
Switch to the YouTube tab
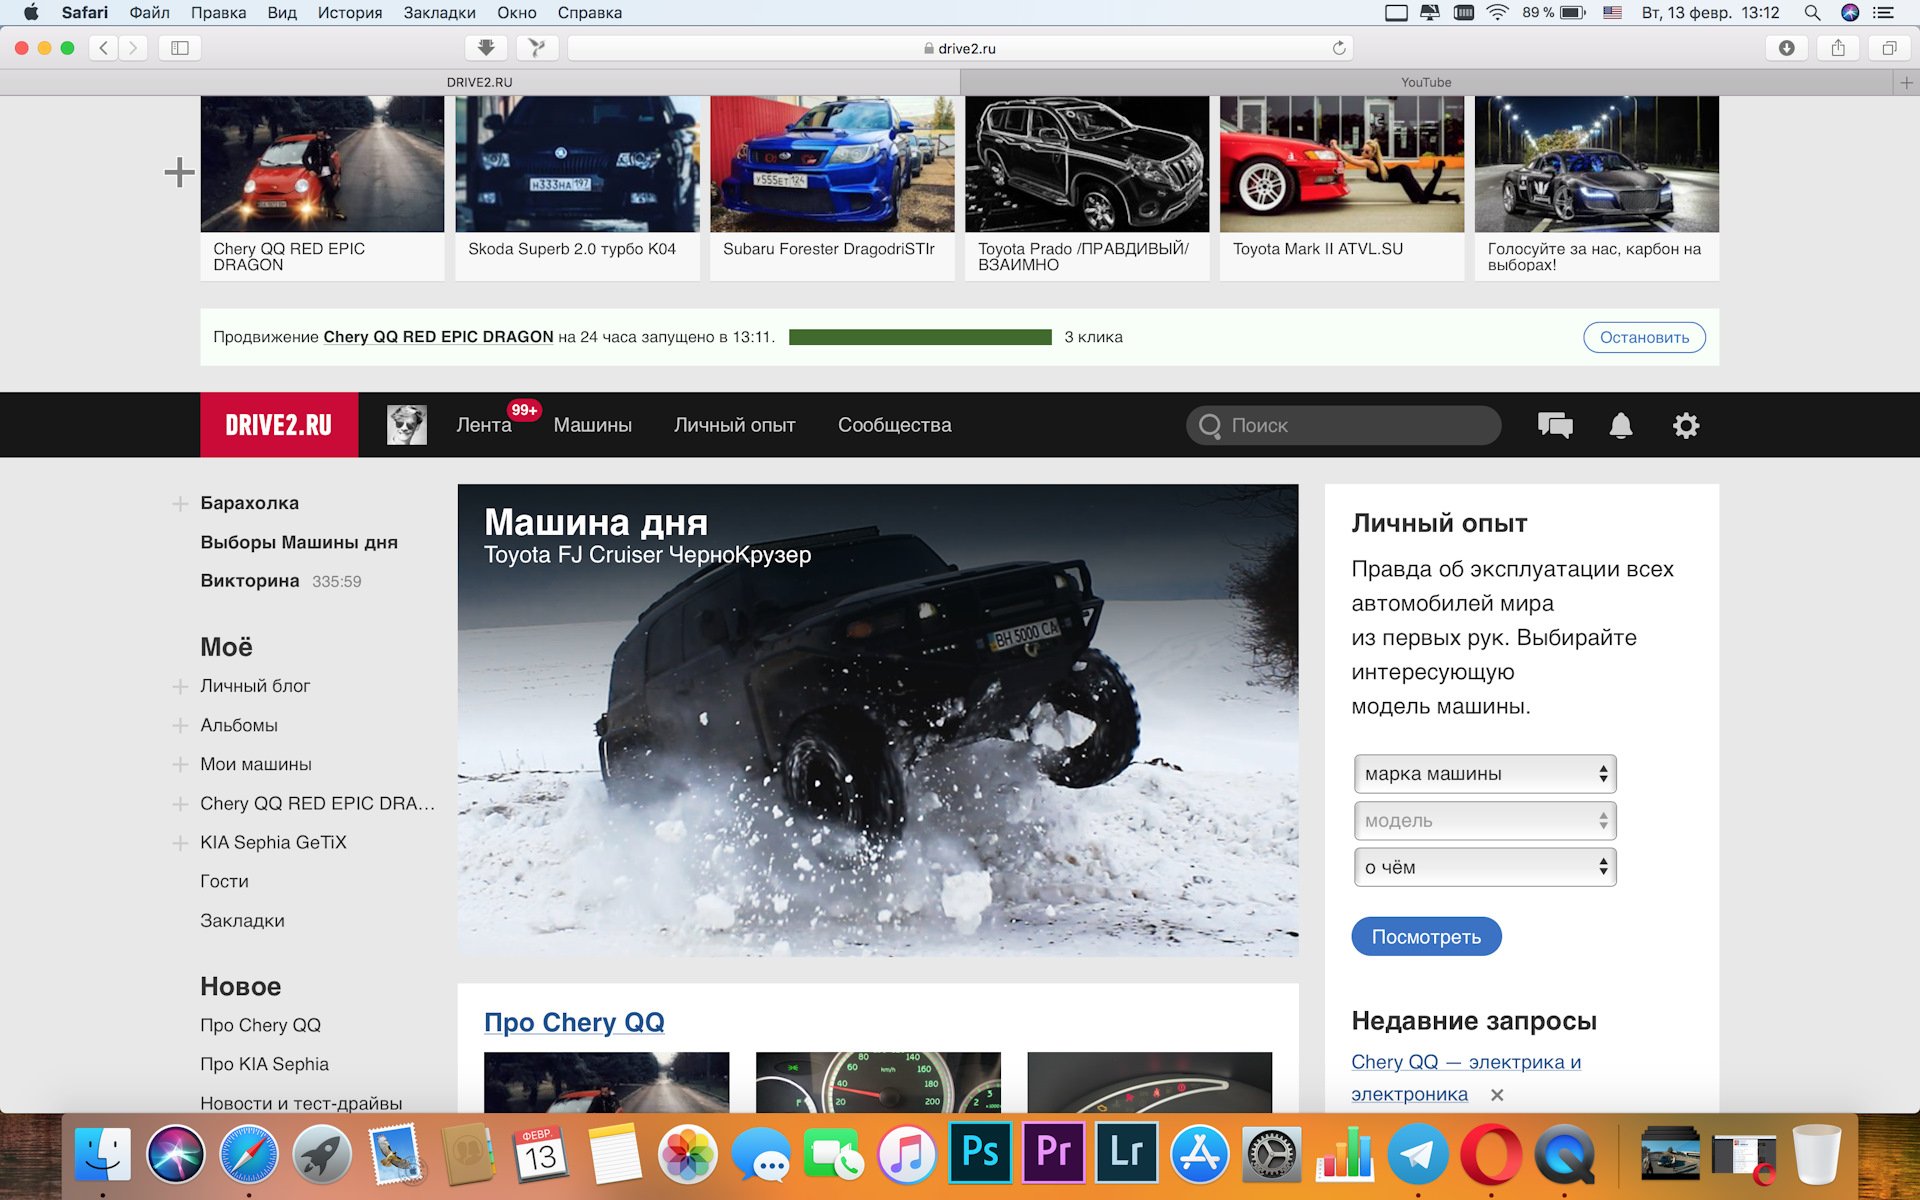pos(1425,82)
